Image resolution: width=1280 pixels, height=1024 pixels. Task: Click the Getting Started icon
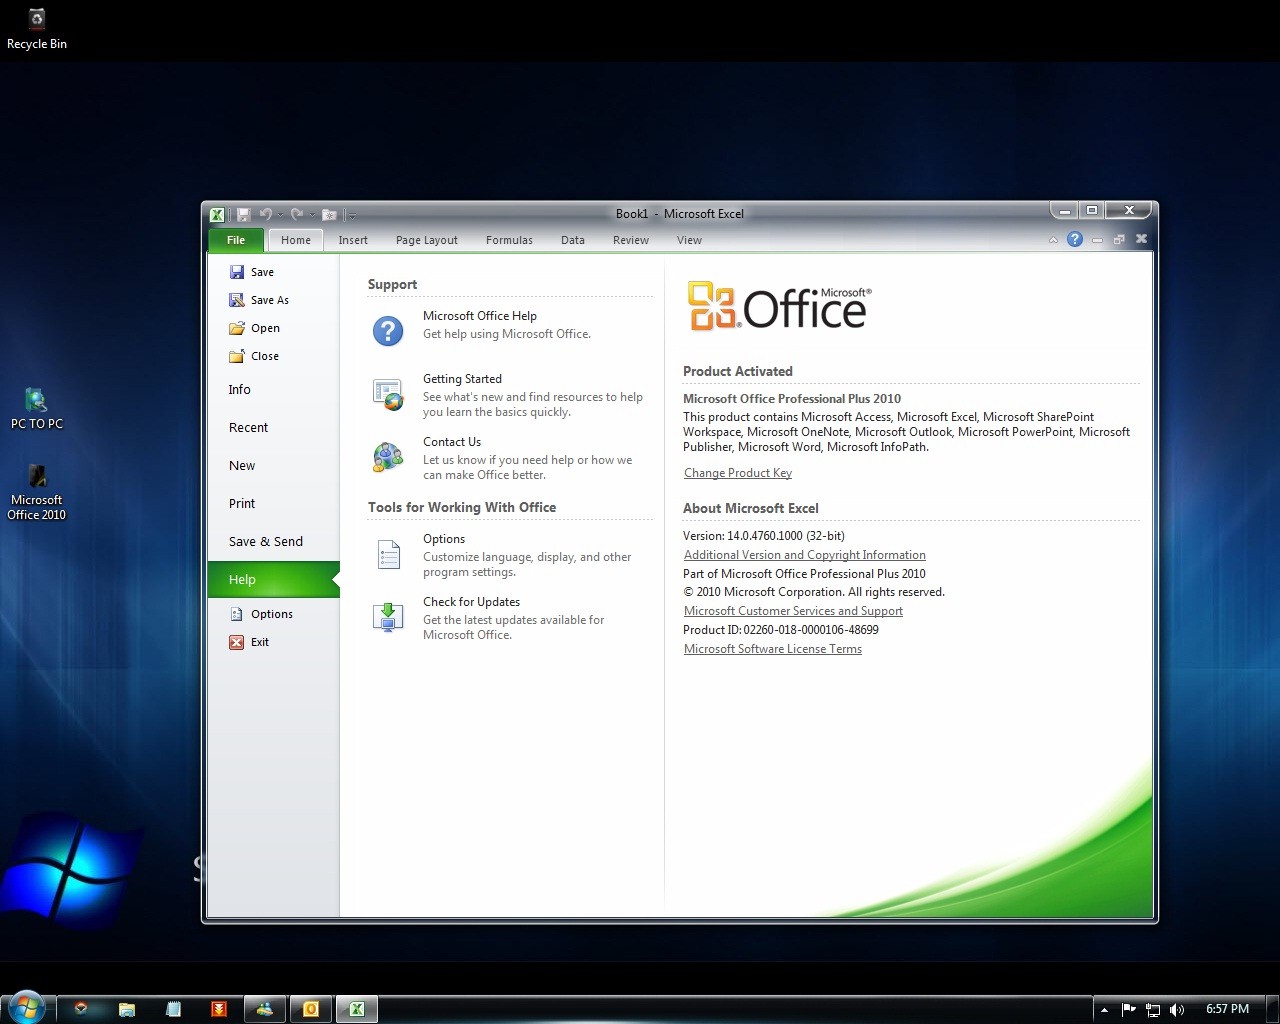tap(388, 394)
